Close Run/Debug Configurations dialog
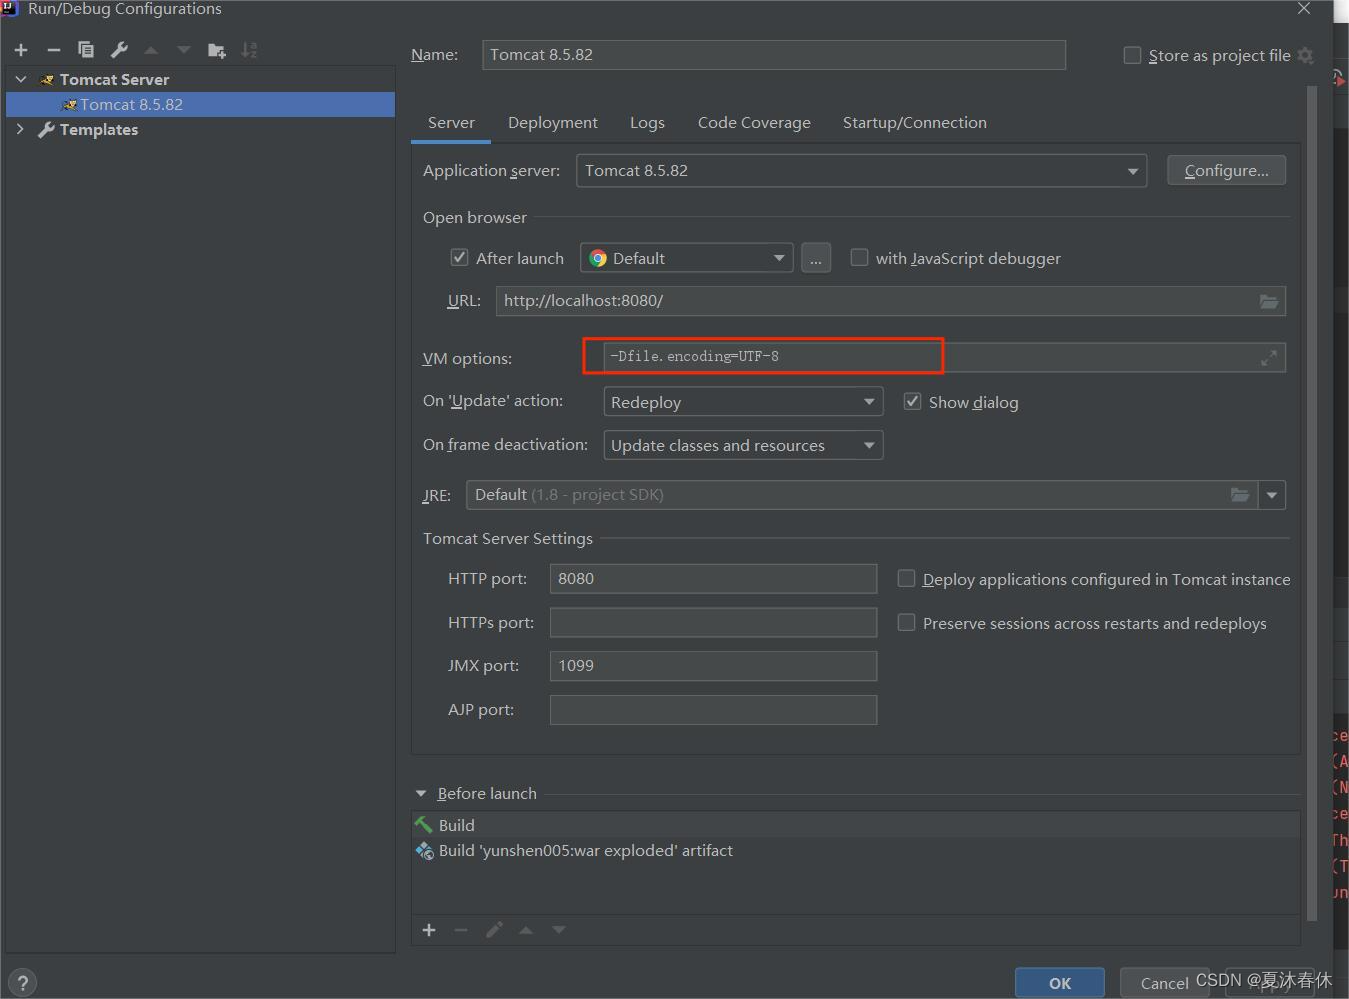The image size is (1349, 999). click(x=1304, y=9)
